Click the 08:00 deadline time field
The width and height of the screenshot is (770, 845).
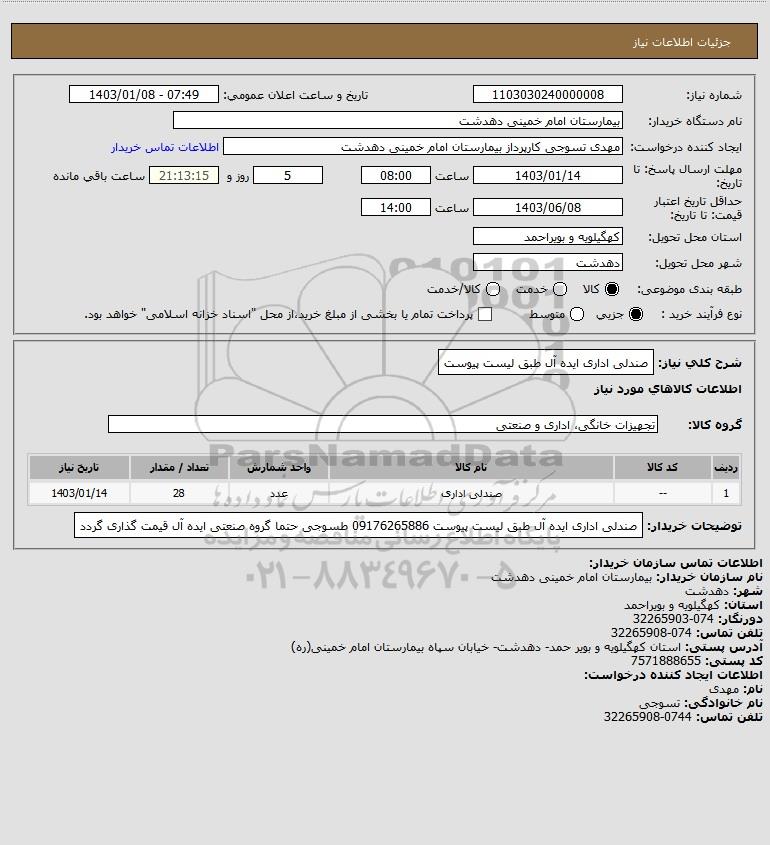tap(396, 175)
